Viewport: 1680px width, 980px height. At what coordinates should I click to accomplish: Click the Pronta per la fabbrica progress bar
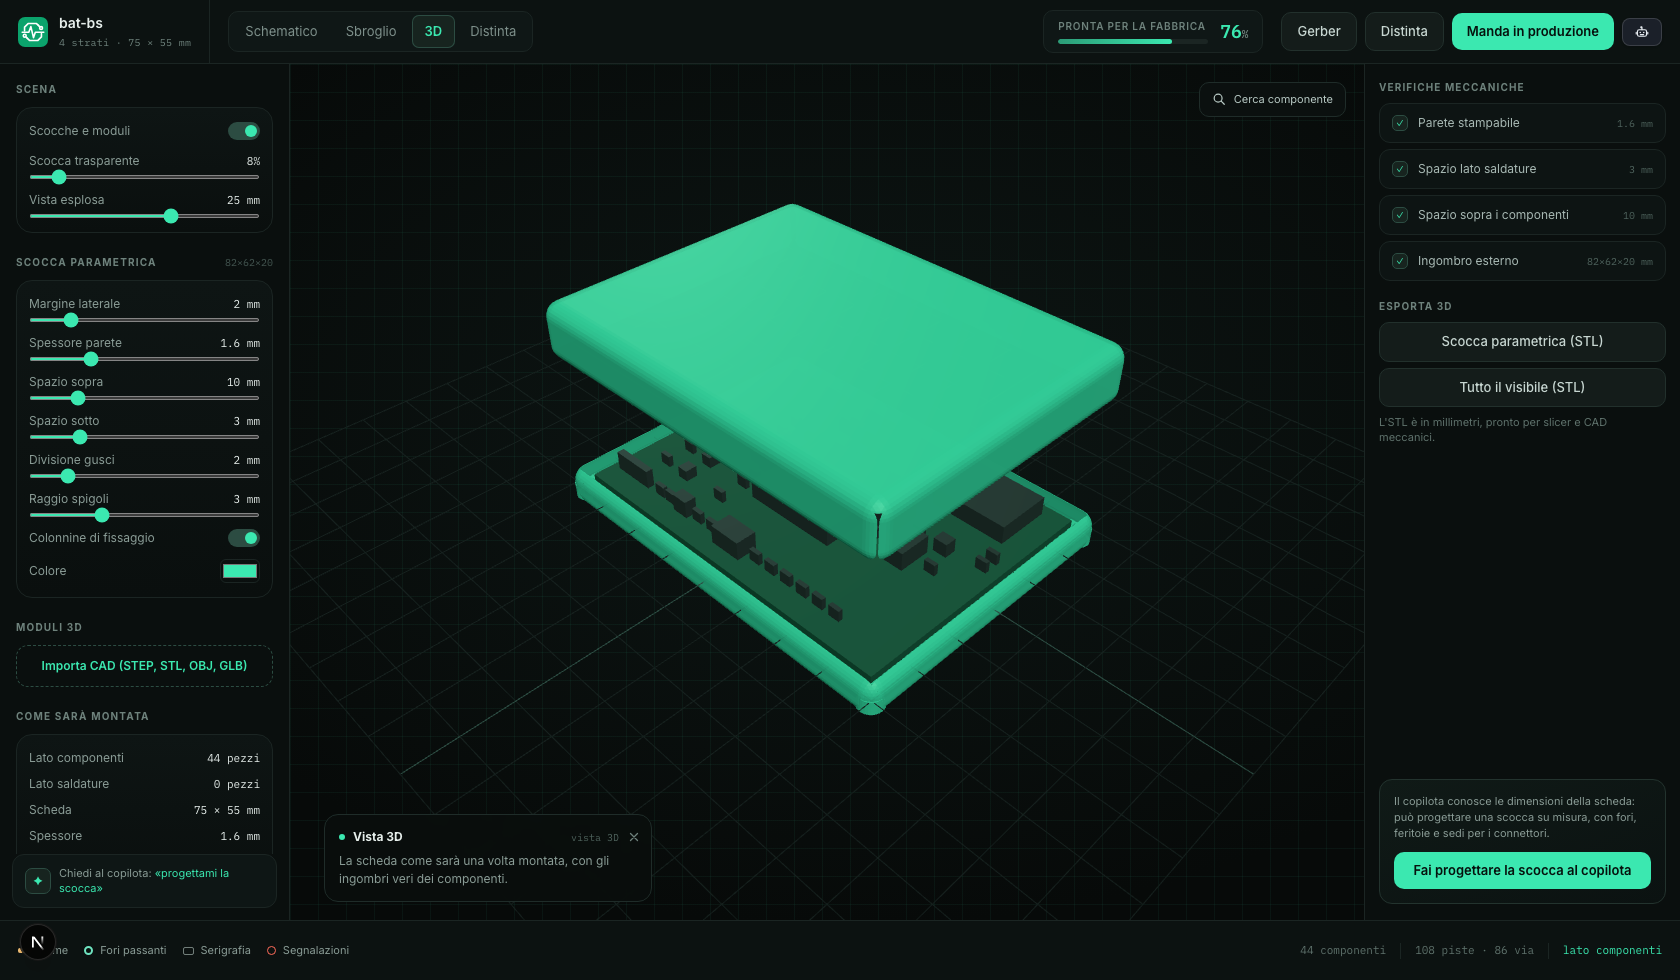[x=1131, y=42]
